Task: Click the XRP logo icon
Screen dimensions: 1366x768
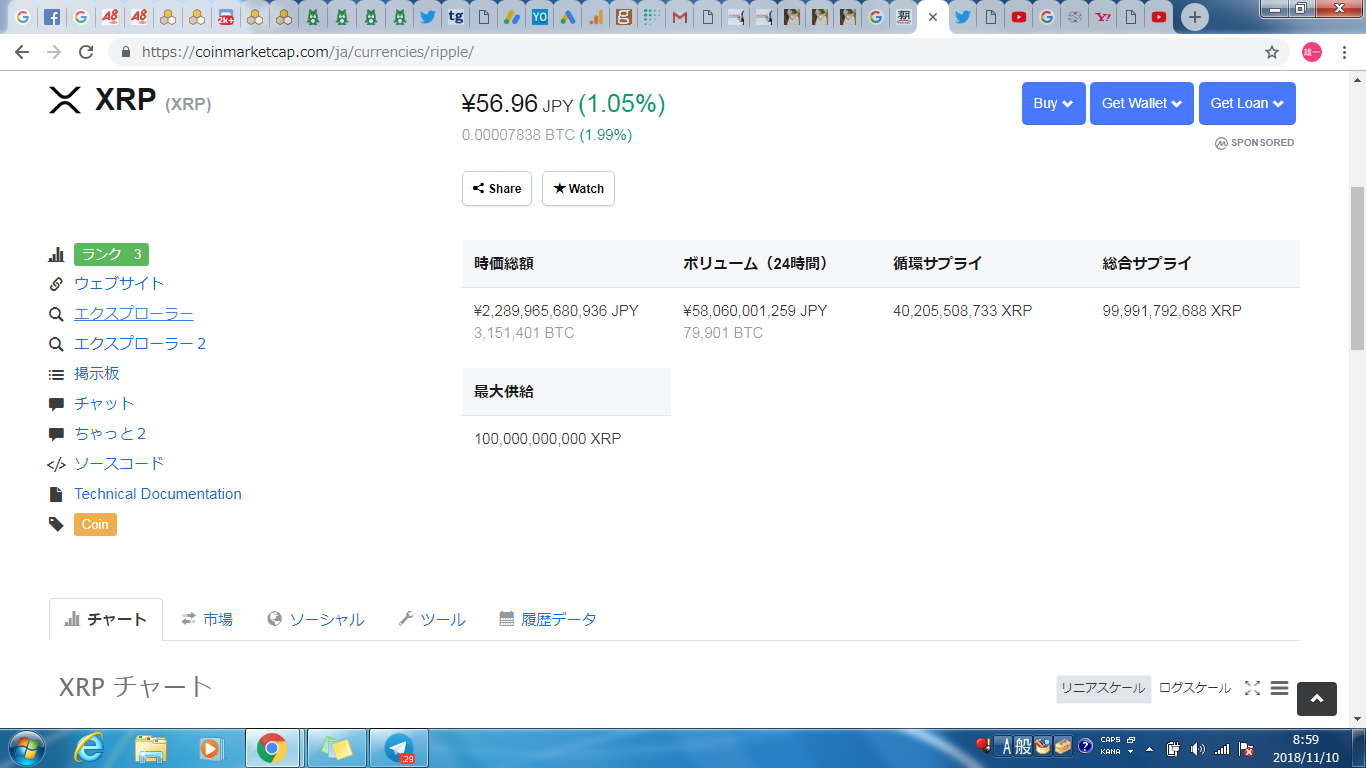Action: pyautogui.click(x=65, y=100)
